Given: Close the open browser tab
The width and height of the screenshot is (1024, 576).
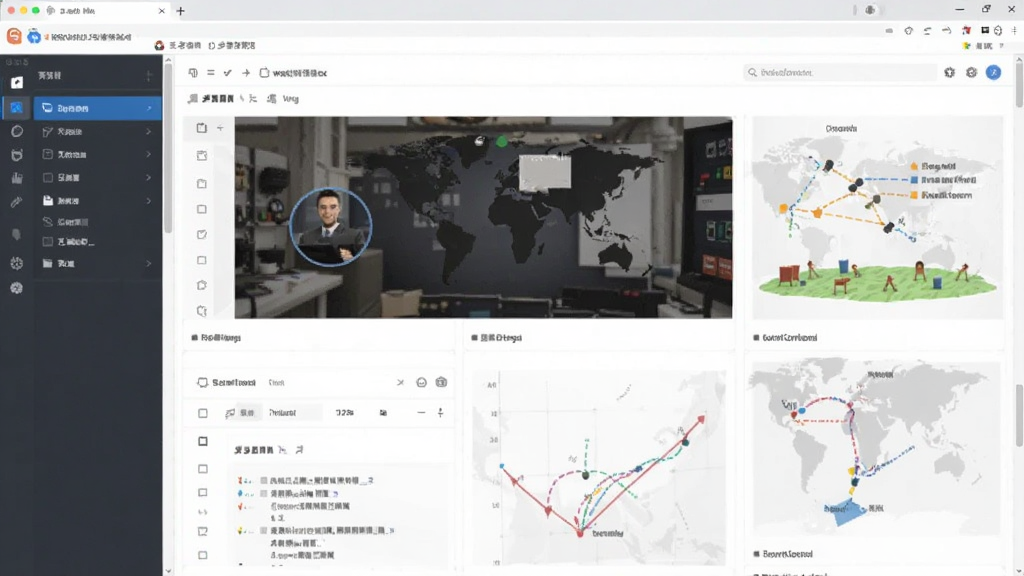Looking at the screenshot, I should tap(162, 10).
